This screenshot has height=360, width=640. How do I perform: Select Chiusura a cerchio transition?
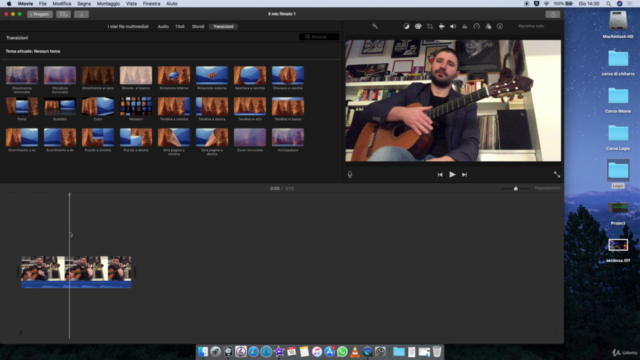click(288, 76)
